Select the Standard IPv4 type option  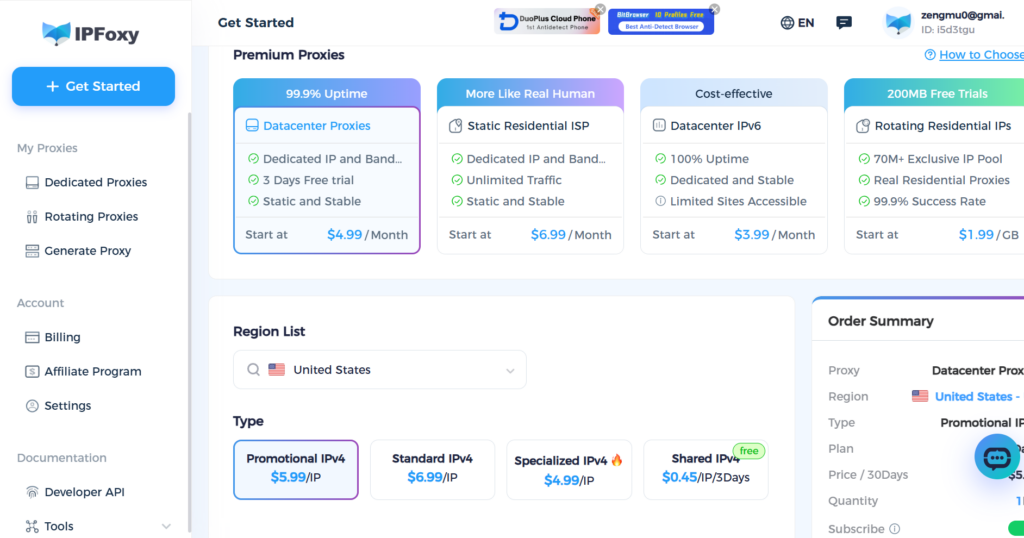coord(432,468)
